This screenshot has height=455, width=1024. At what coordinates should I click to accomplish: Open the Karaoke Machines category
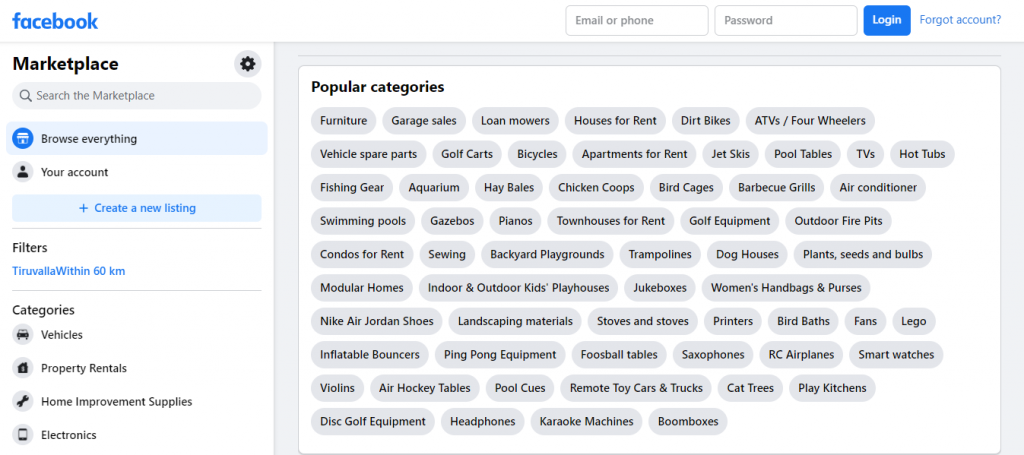point(586,422)
